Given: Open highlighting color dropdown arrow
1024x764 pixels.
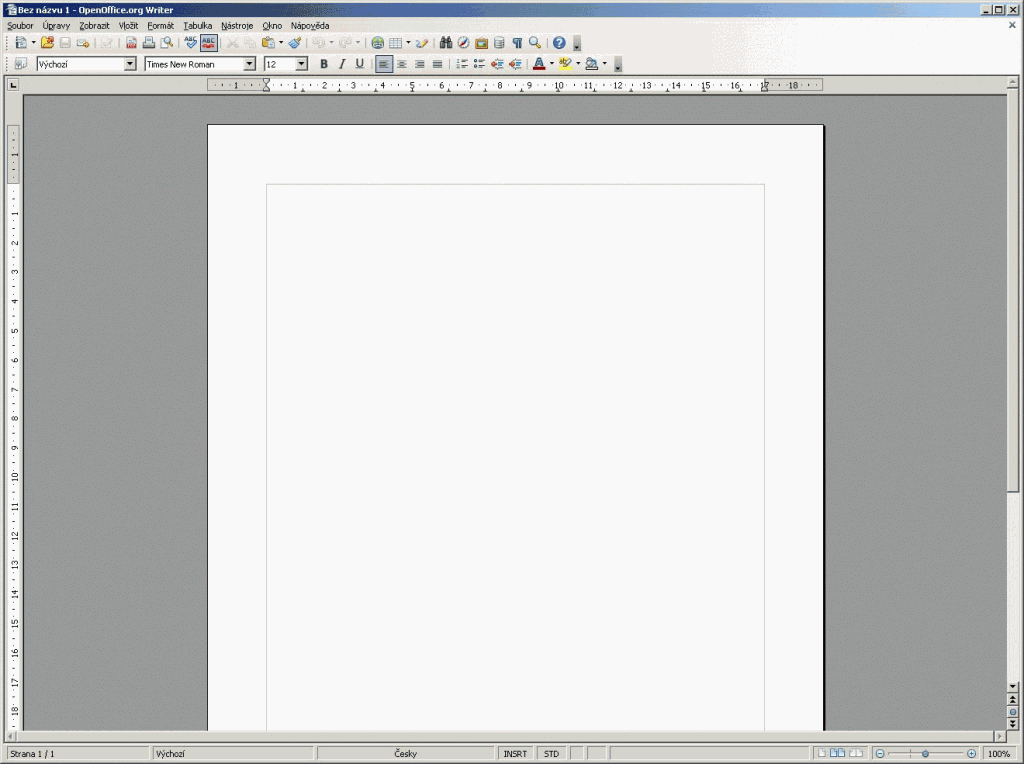Looking at the screenshot, I should point(578,64).
